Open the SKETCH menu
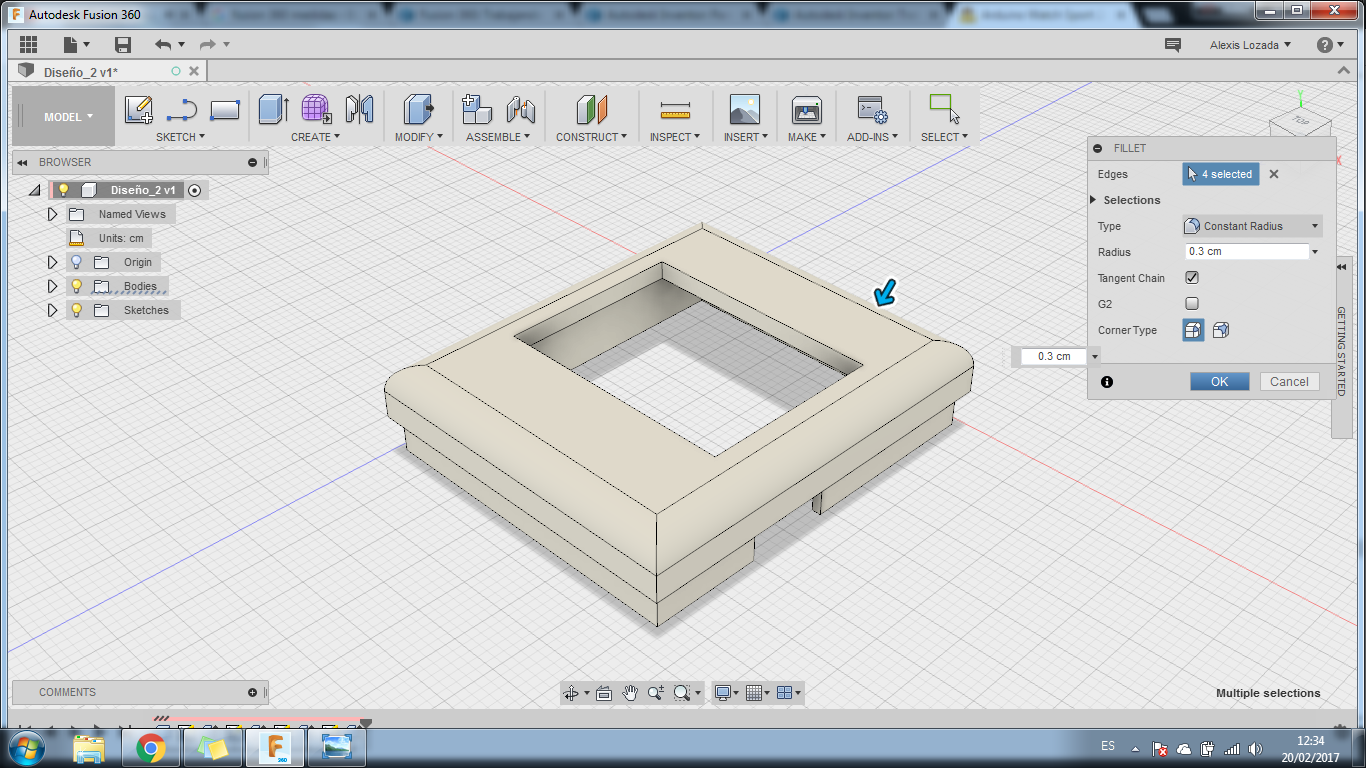This screenshot has height=768, width=1366. 181,137
